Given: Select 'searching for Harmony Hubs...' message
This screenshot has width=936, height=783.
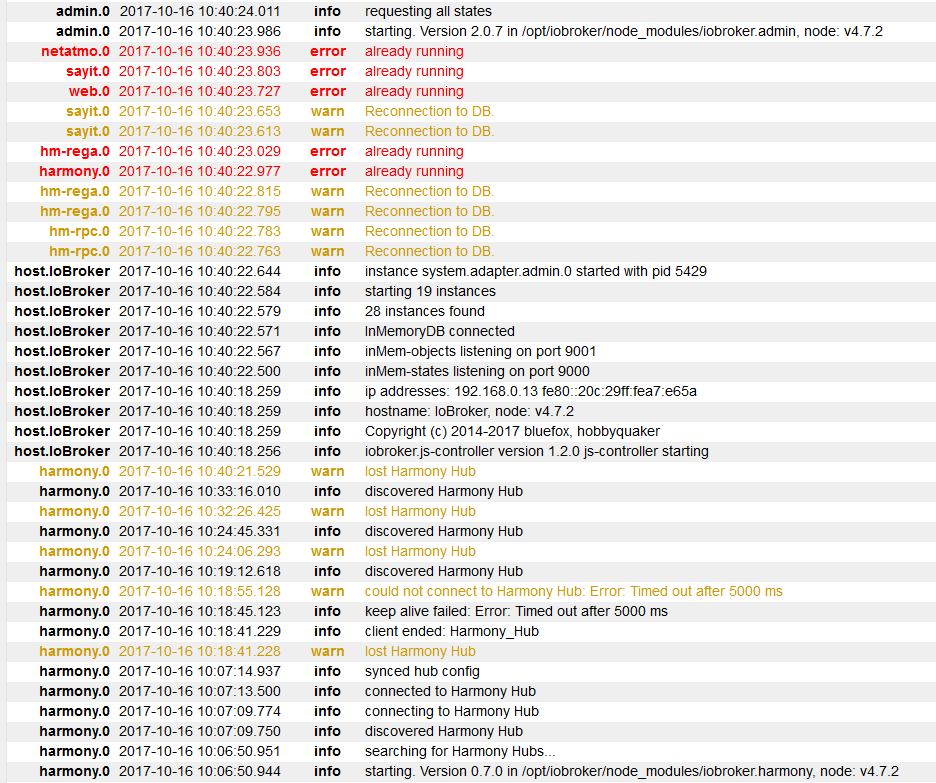Looking at the screenshot, I should click(460, 751).
